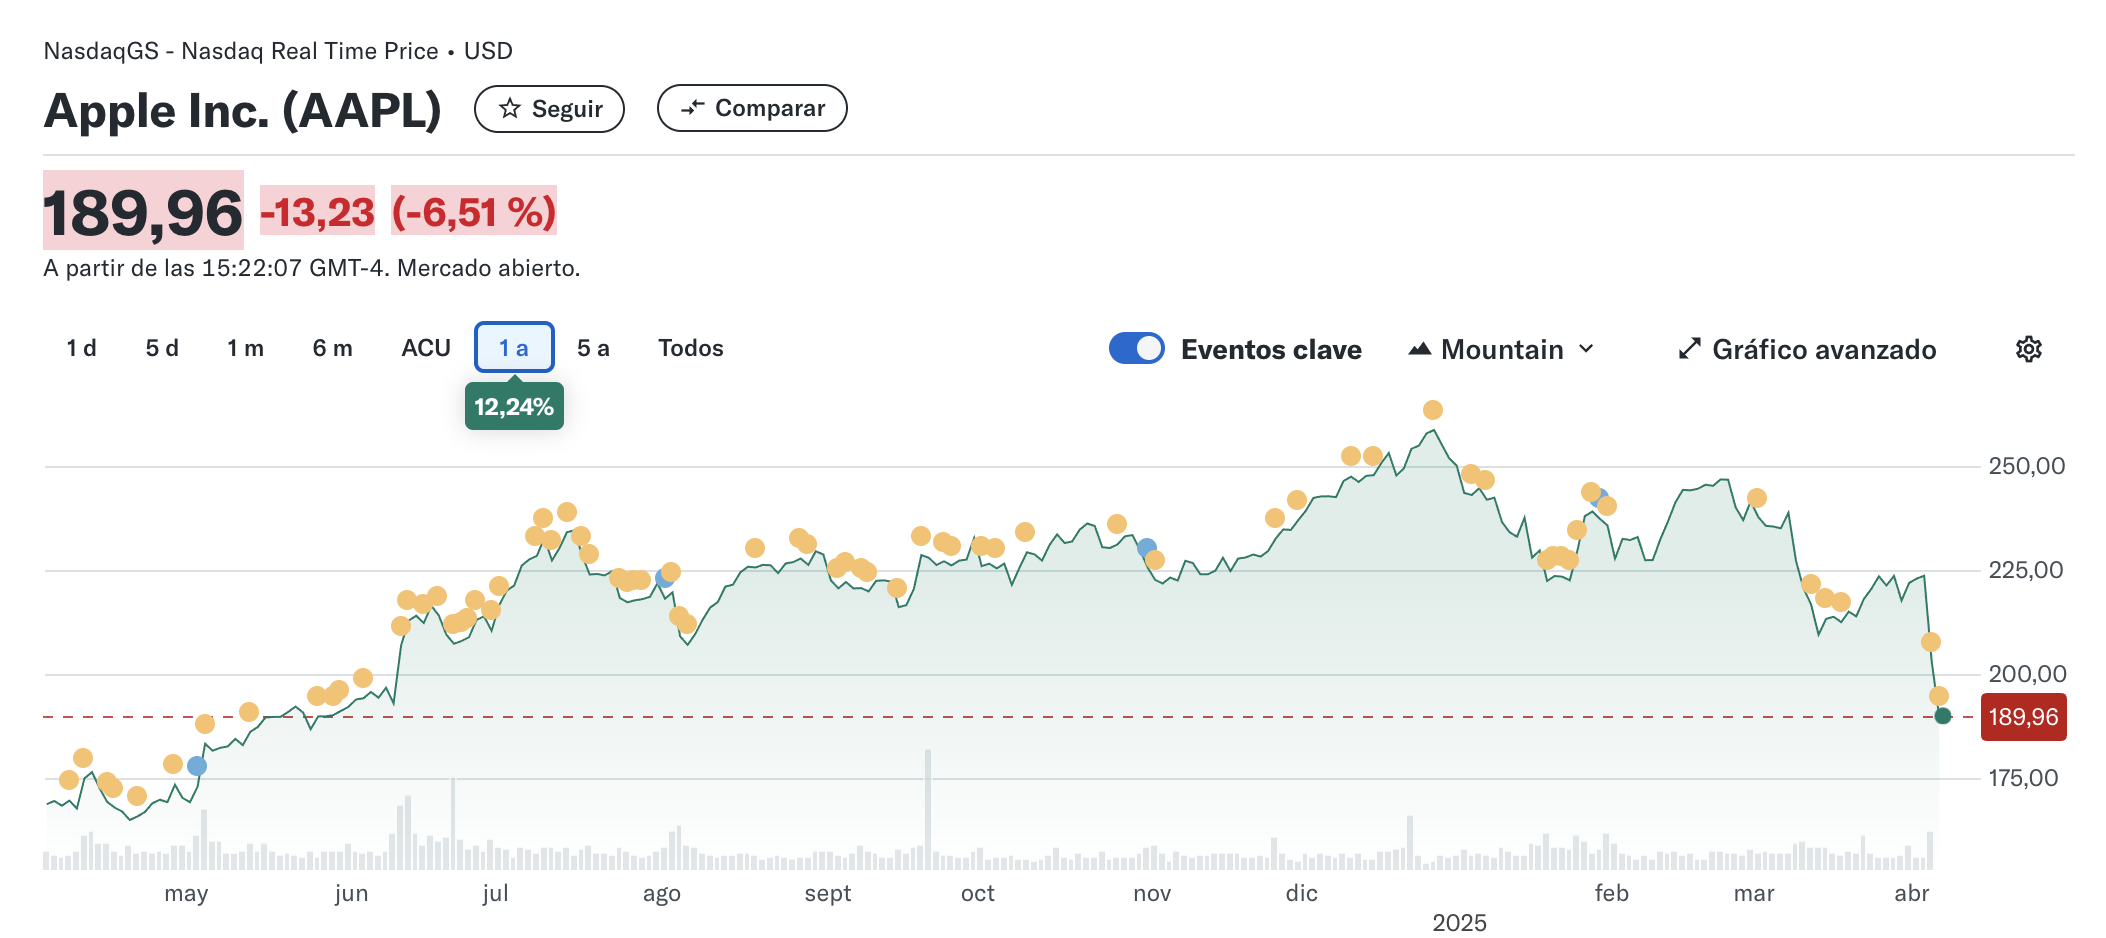Click the (-6,51 %) percent change
Screen dimensions: 2106x938
click(474, 212)
